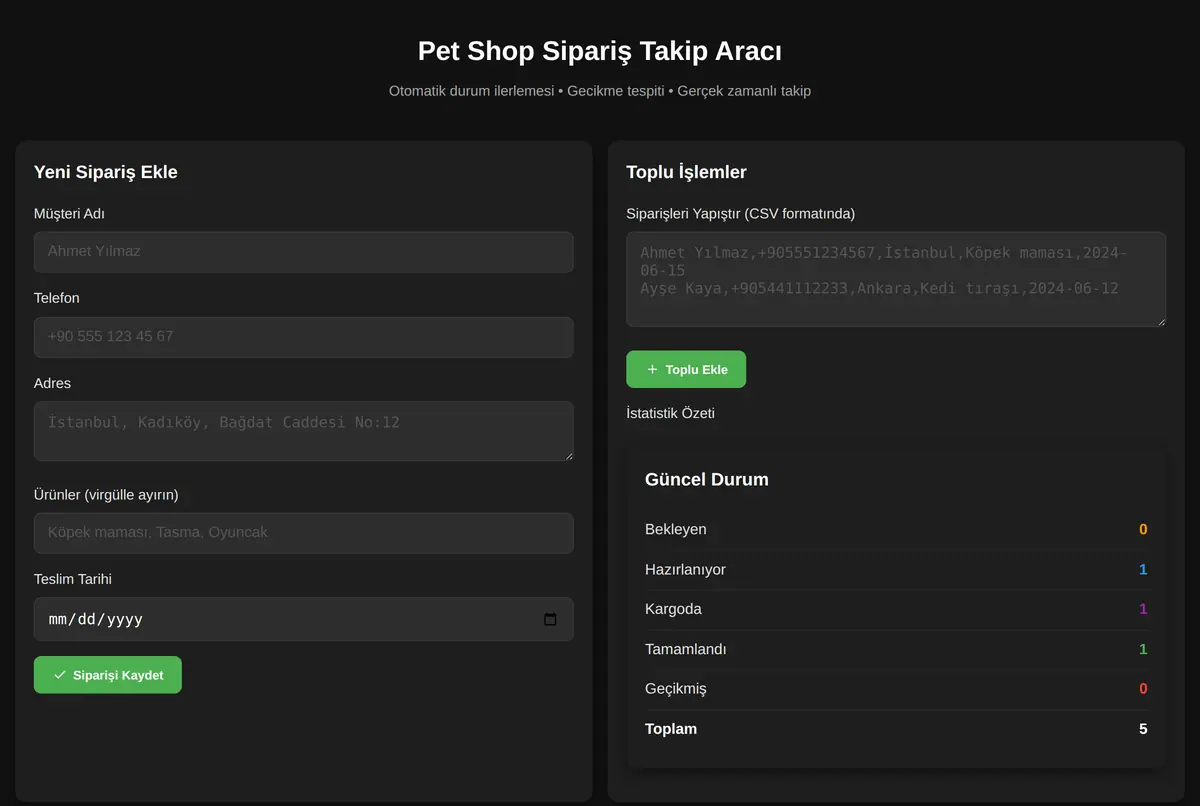Click the Kargoda count value
This screenshot has width=1200, height=806.
click(1143, 609)
